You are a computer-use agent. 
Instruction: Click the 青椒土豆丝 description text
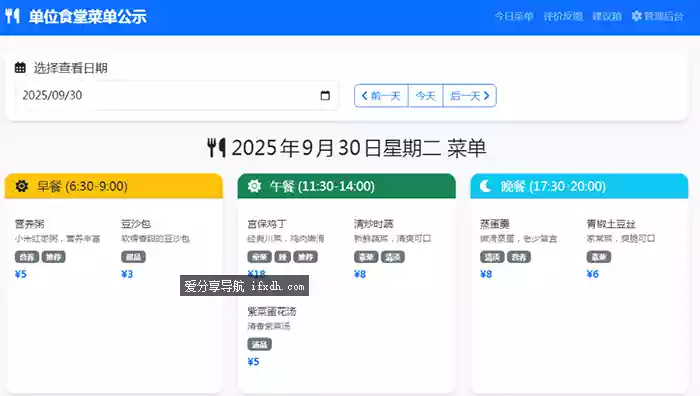(x=621, y=238)
